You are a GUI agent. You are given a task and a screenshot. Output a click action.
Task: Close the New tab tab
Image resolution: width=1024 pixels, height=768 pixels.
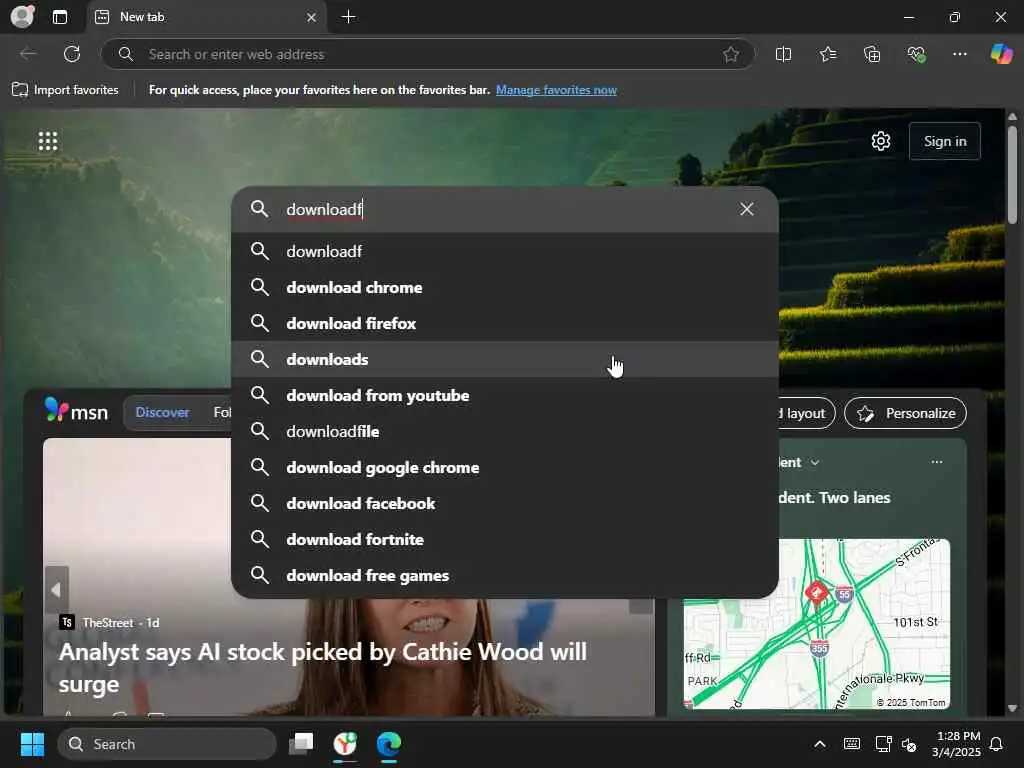point(312,18)
